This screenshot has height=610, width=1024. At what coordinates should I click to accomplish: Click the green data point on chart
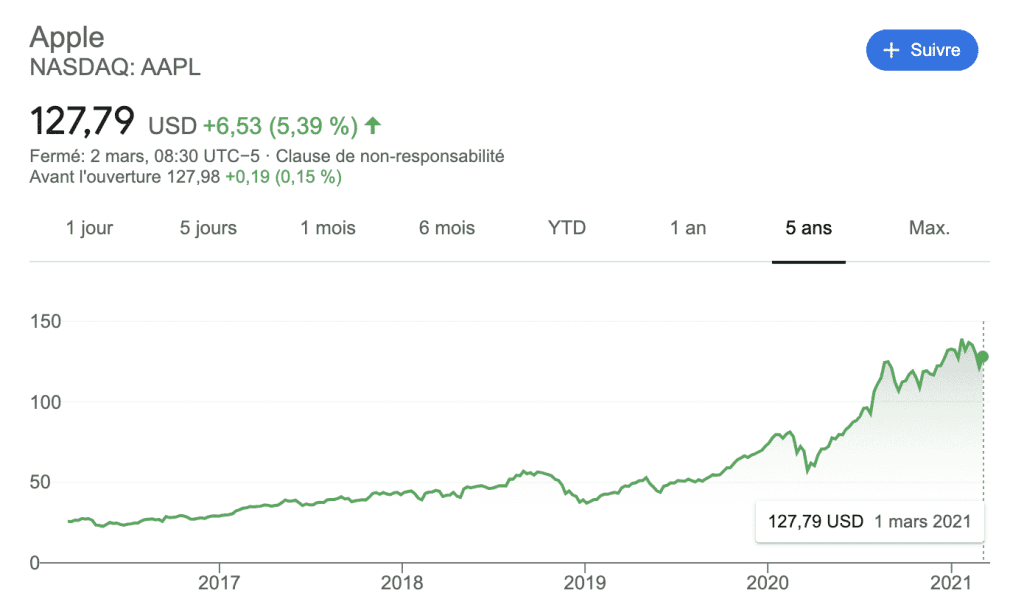983,357
